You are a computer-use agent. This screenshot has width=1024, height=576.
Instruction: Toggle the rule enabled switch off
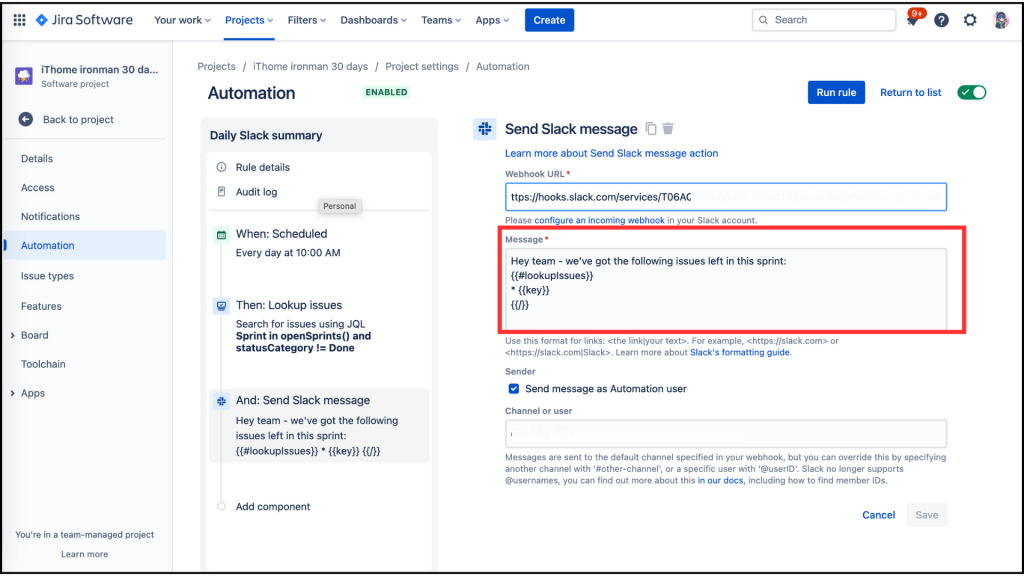point(972,93)
